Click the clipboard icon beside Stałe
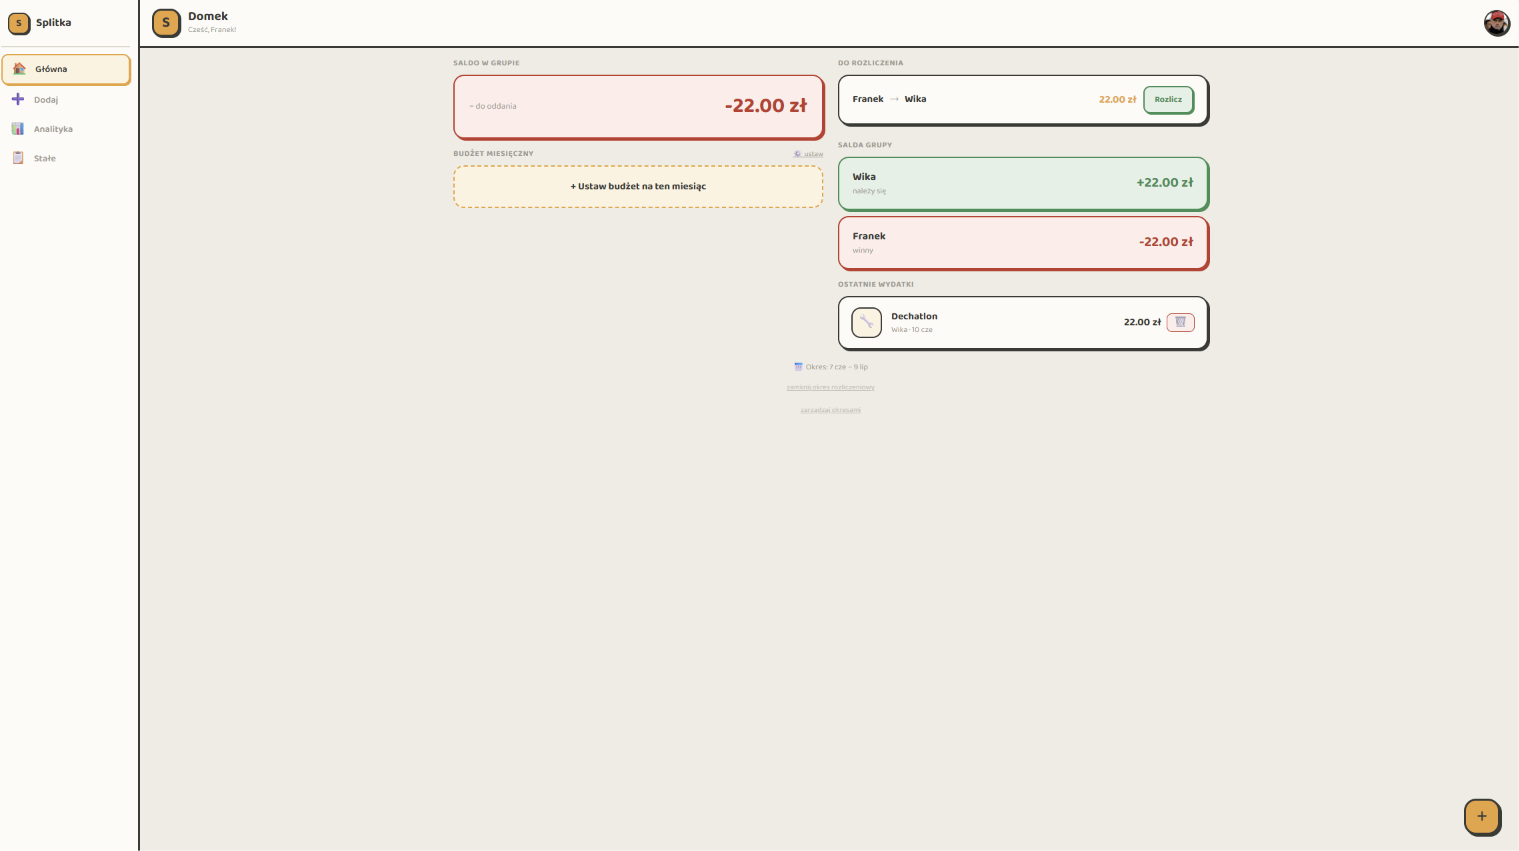Viewport: 1519px width, 851px height. 18,158
